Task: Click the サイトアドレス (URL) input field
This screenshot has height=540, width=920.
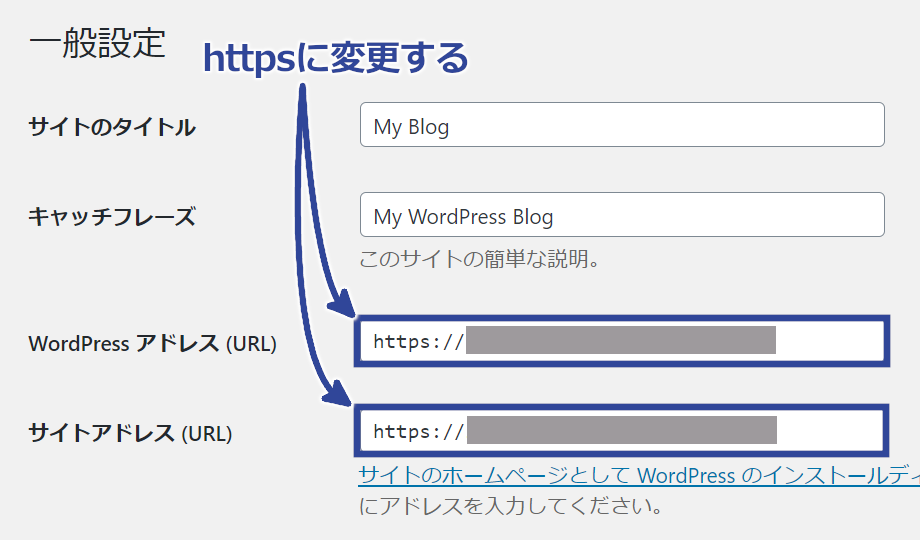Action: 622,431
